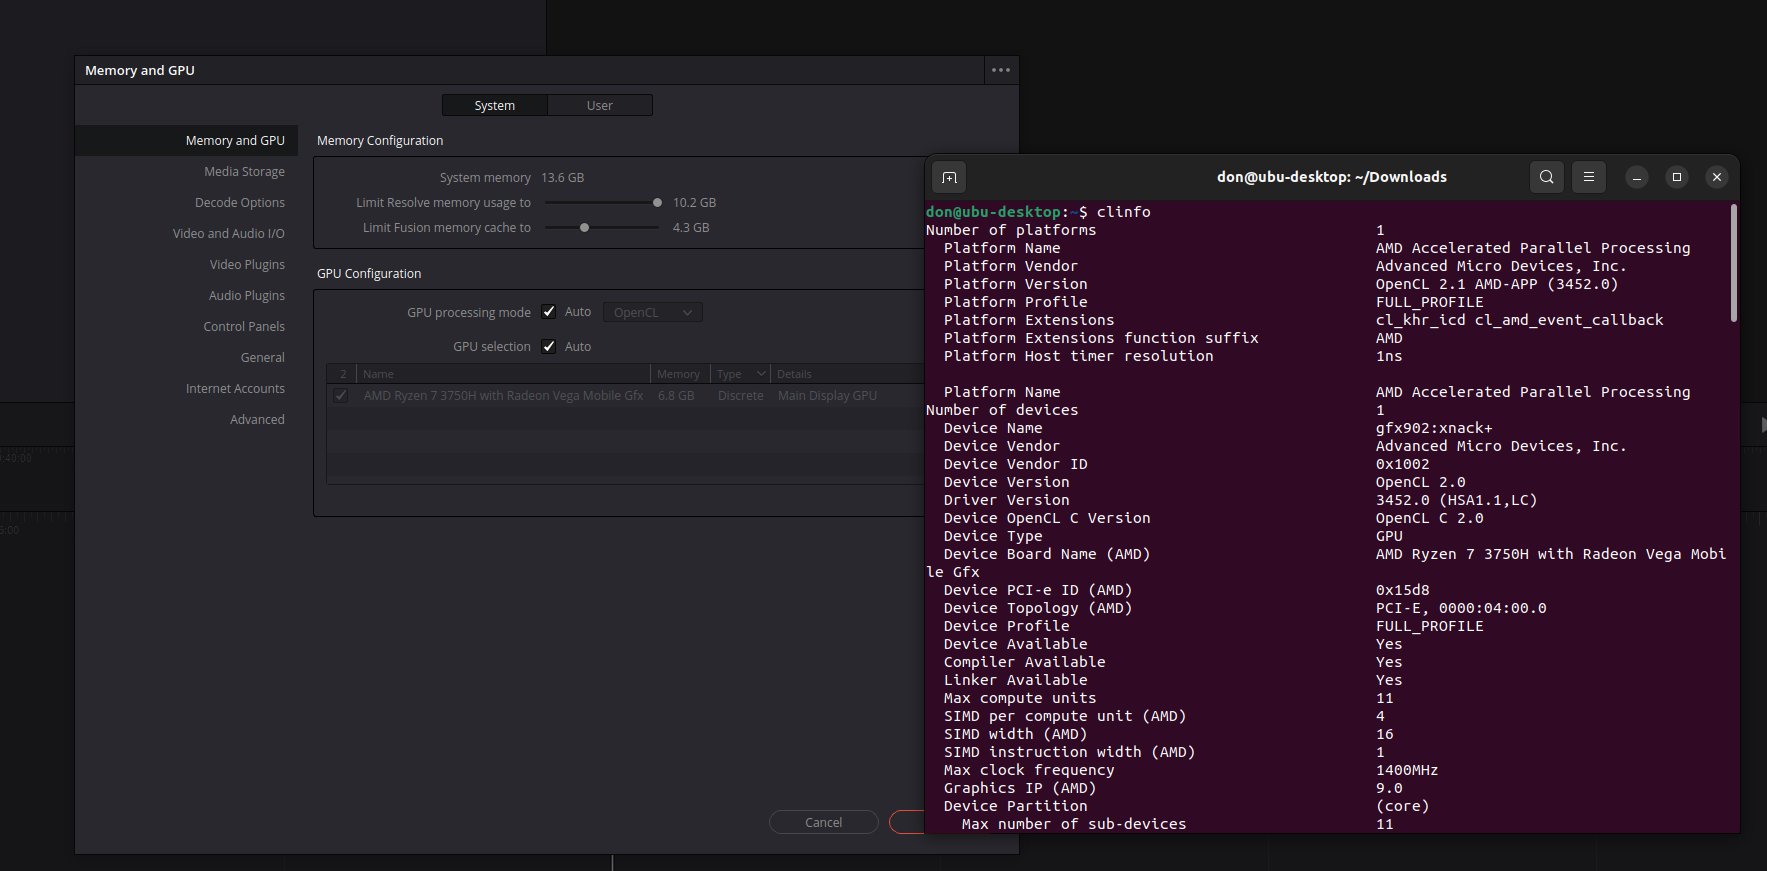Click the terminal new tab icon
This screenshot has height=871, width=1767.
pos(949,177)
